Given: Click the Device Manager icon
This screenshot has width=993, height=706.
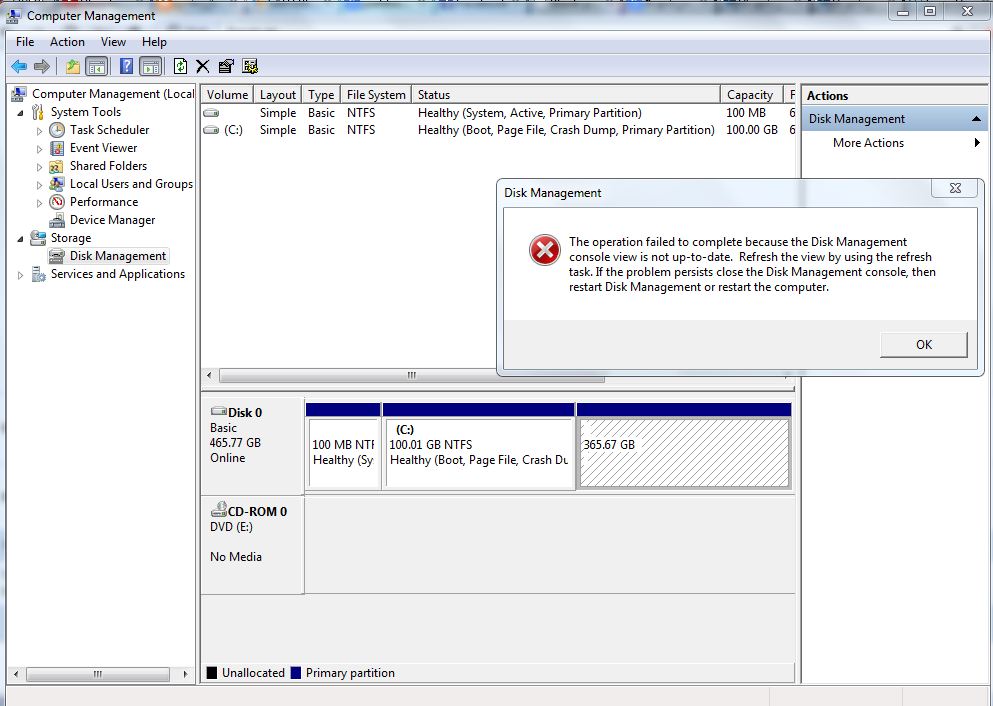Looking at the screenshot, I should pyautogui.click(x=57, y=220).
